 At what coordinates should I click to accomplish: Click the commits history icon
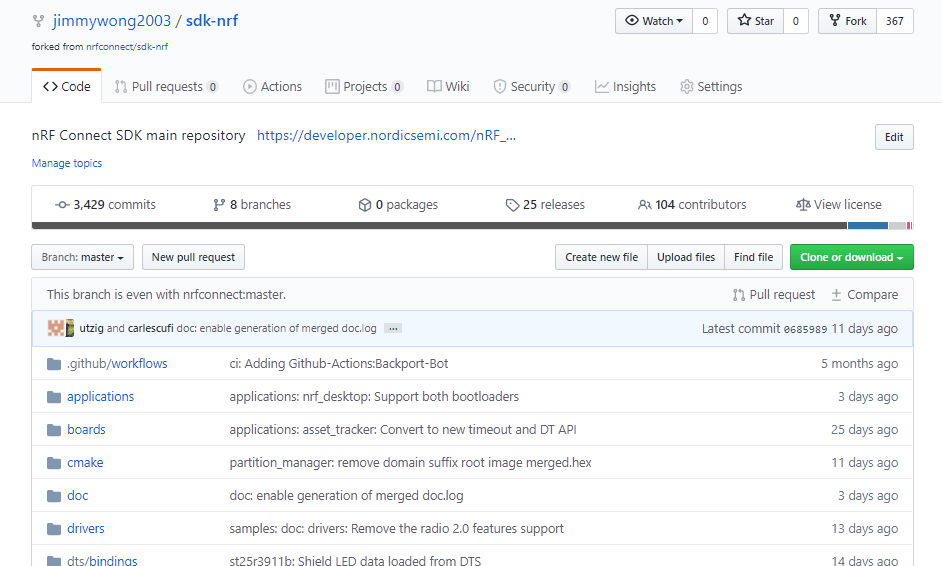(x=62, y=205)
